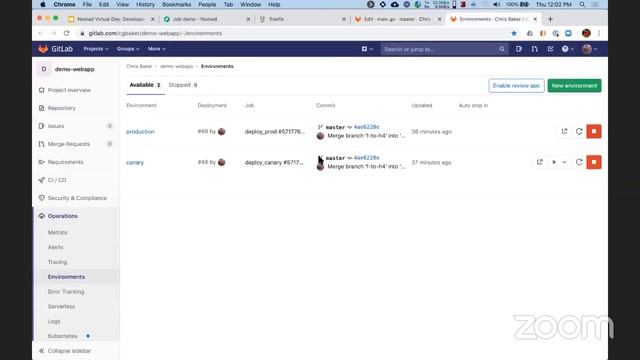Open a new Chrome tab
The height and width of the screenshot is (360, 640).
tap(550, 19)
